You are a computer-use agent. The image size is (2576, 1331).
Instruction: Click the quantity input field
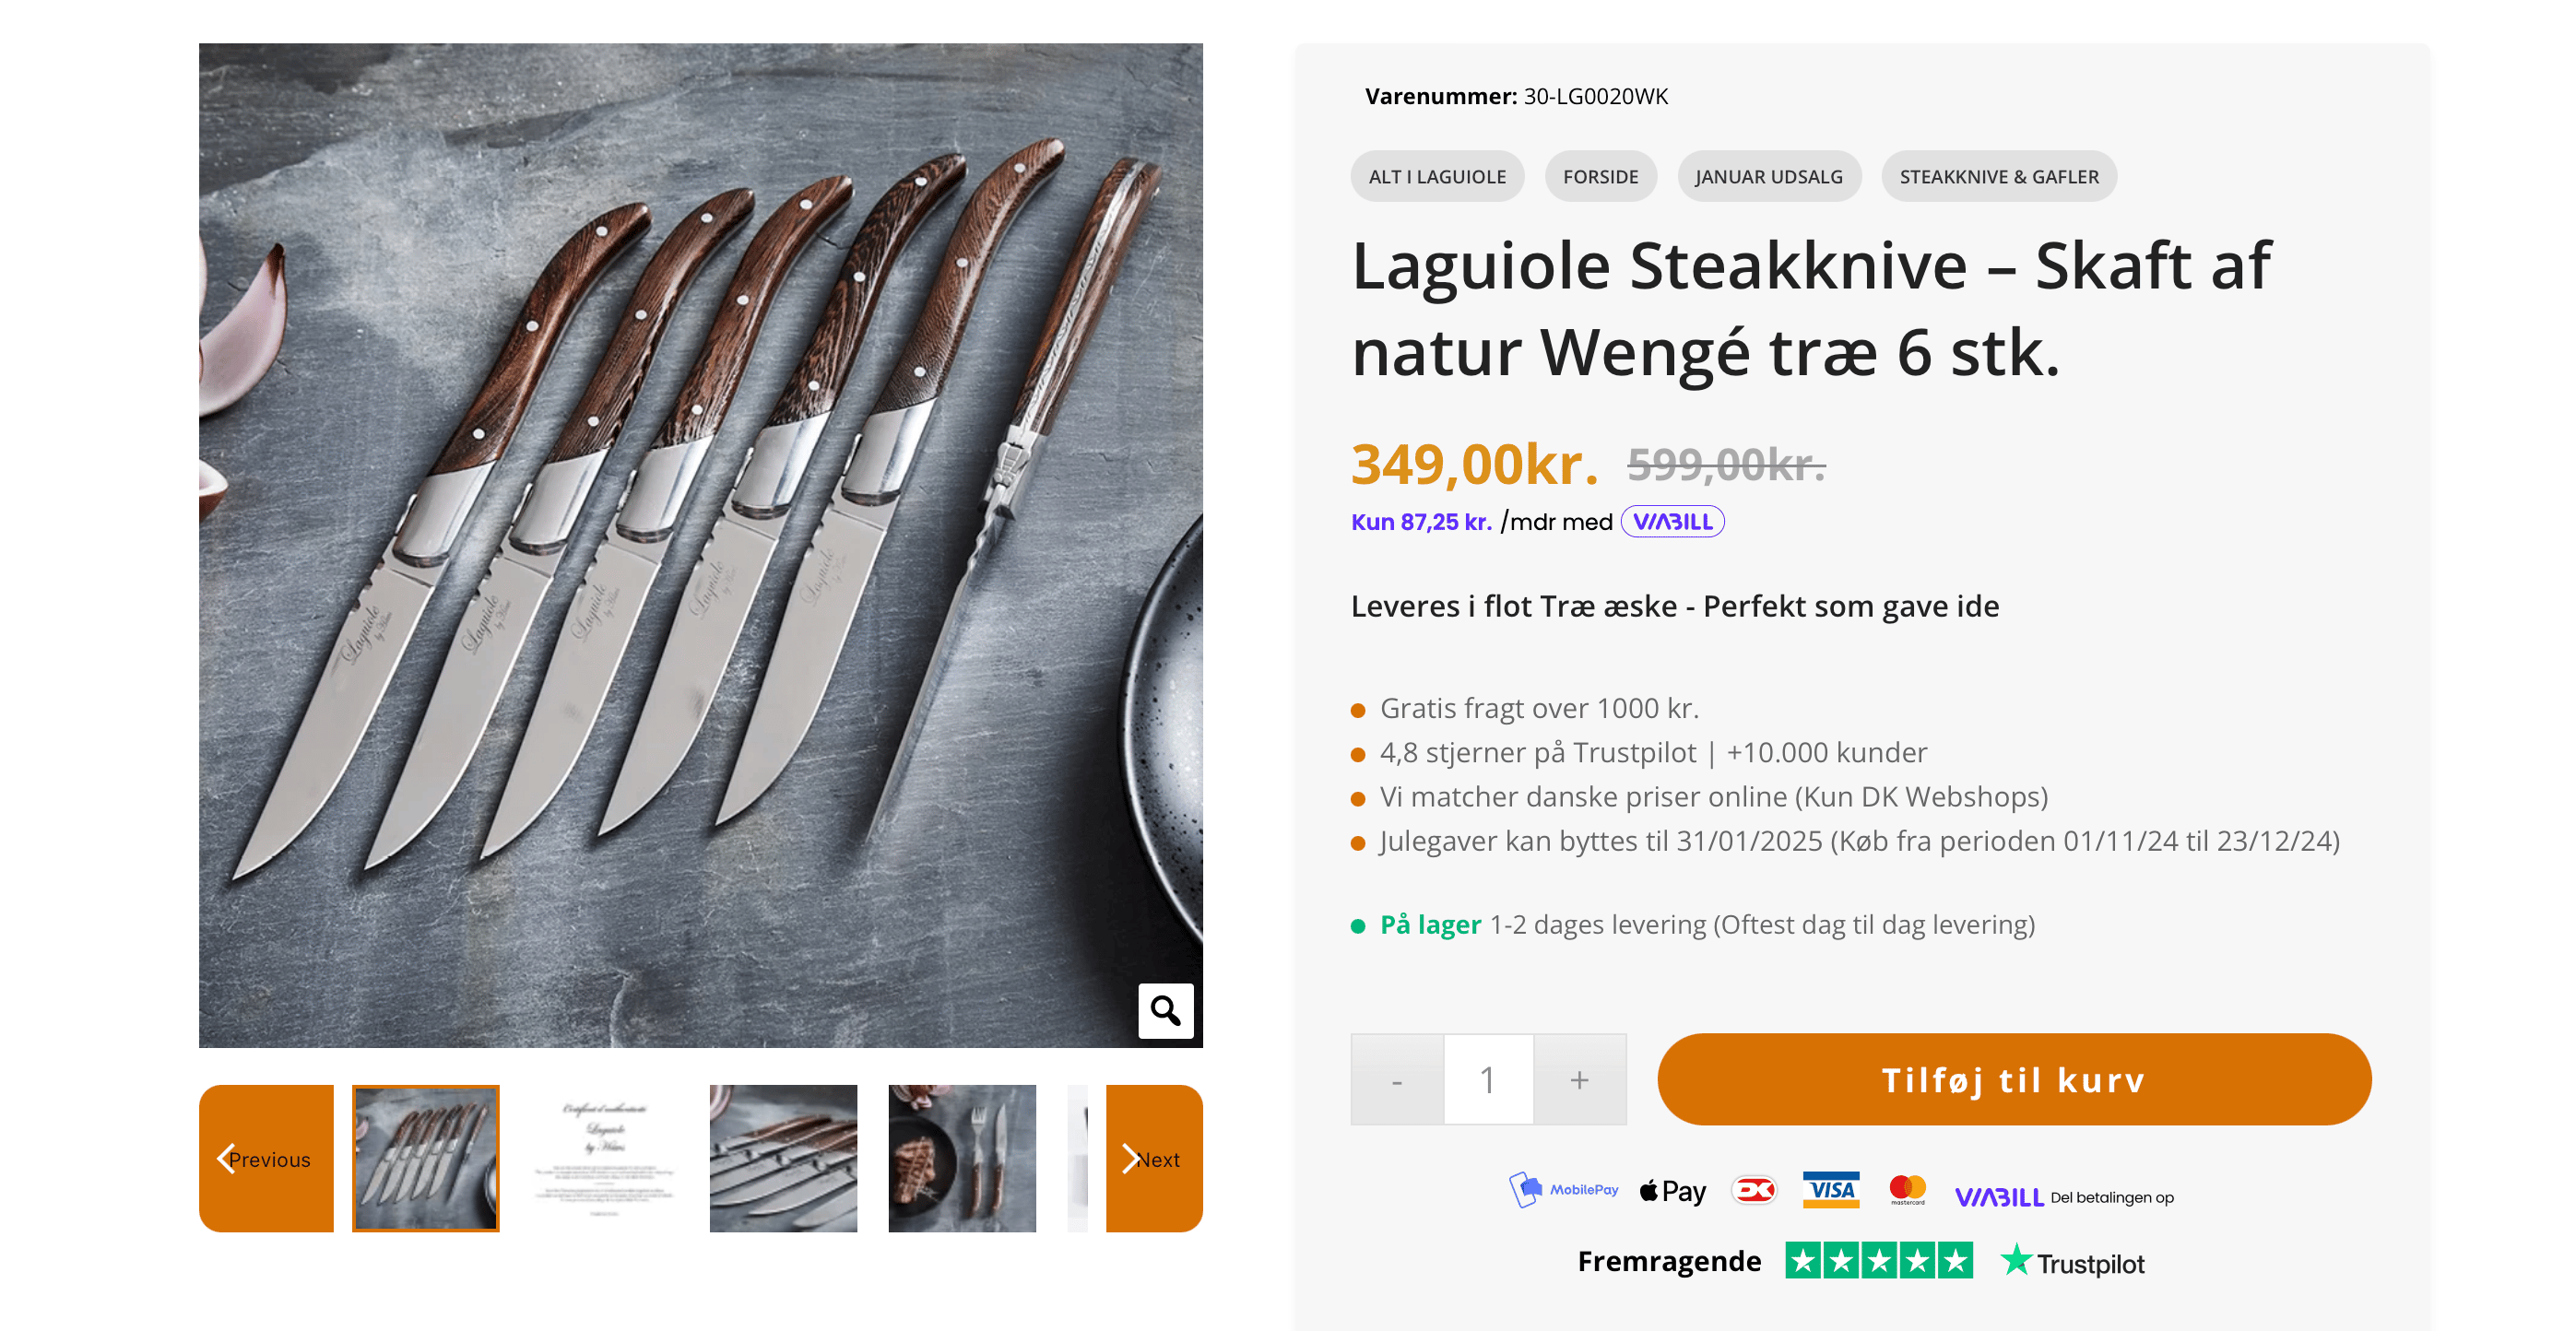tap(1488, 1080)
